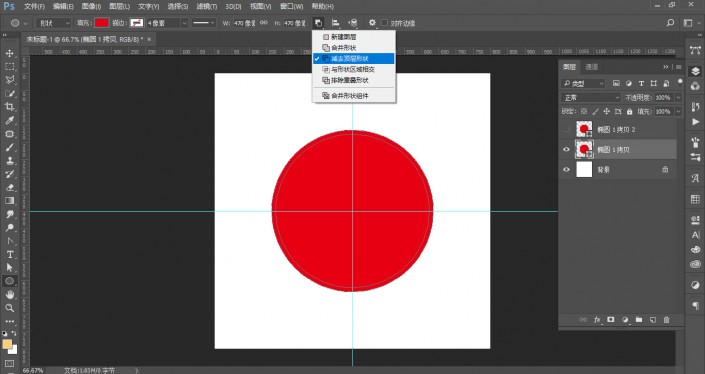Create new layer icon in Layers panel
705x374 pixels.
(x=652, y=320)
